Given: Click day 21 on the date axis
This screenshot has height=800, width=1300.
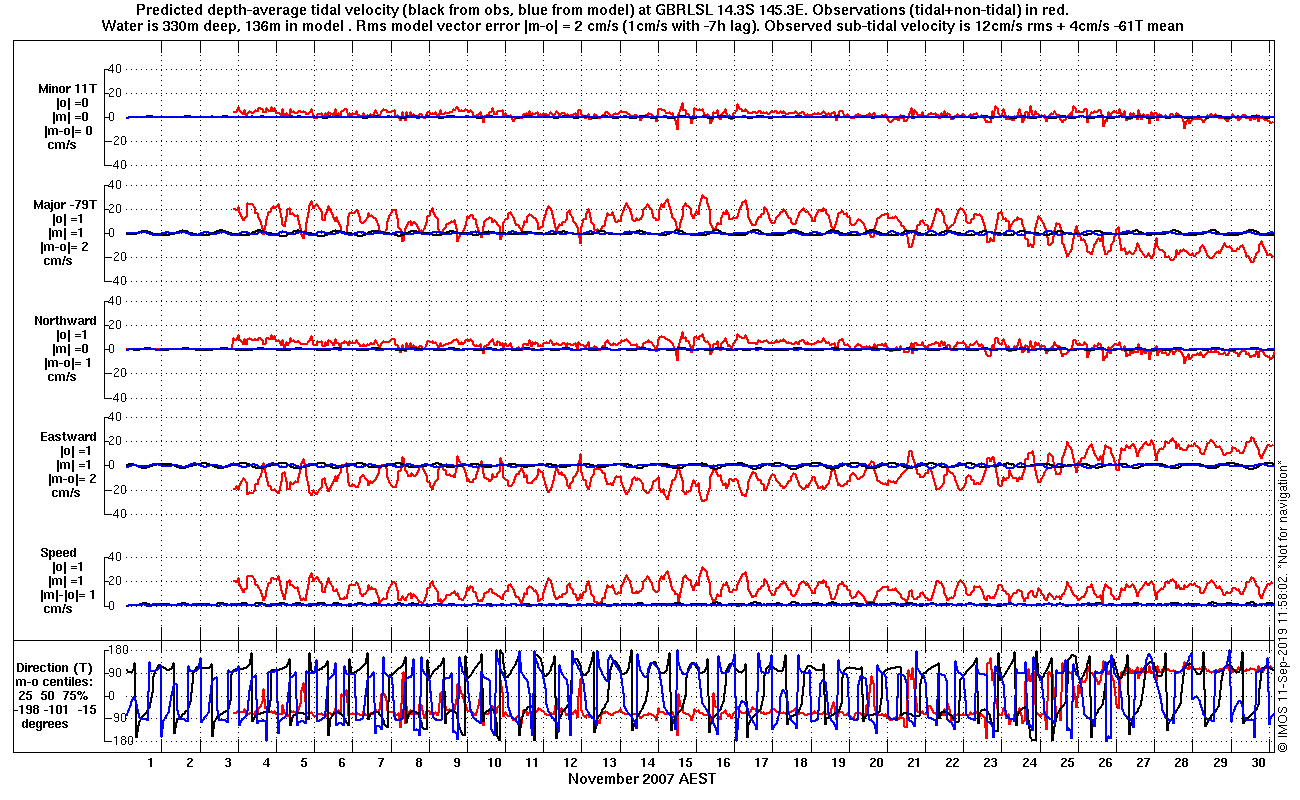Looking at the screenshot, I should (x=915, y=763).
